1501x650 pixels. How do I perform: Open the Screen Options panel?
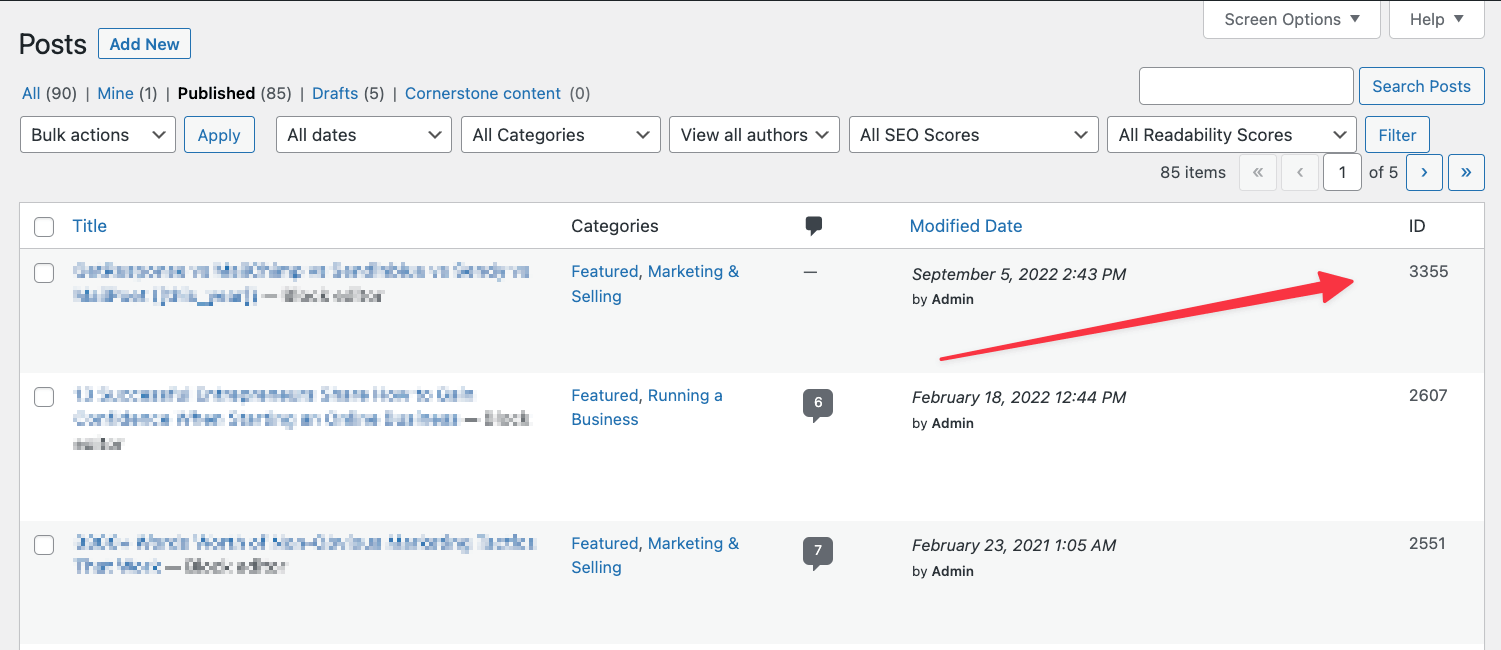[x=1290, y=19]
